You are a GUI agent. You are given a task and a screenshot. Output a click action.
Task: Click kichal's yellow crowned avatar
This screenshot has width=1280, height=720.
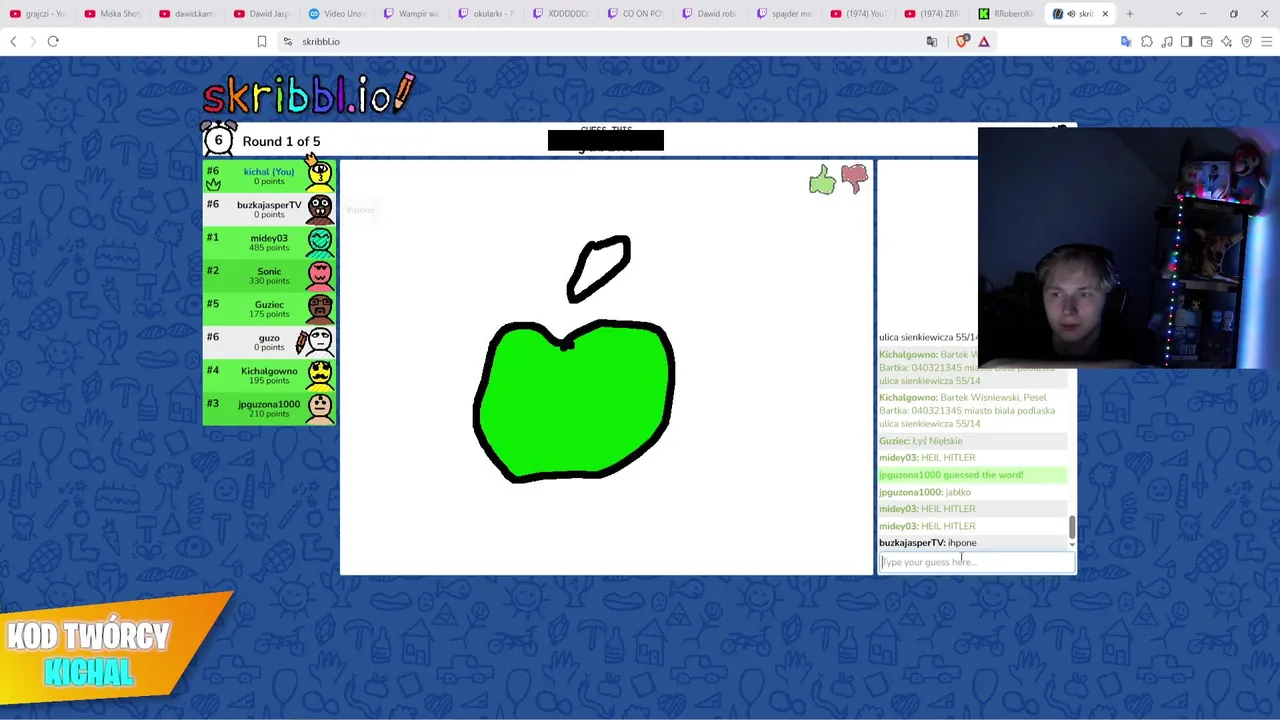tap(320, 175)
